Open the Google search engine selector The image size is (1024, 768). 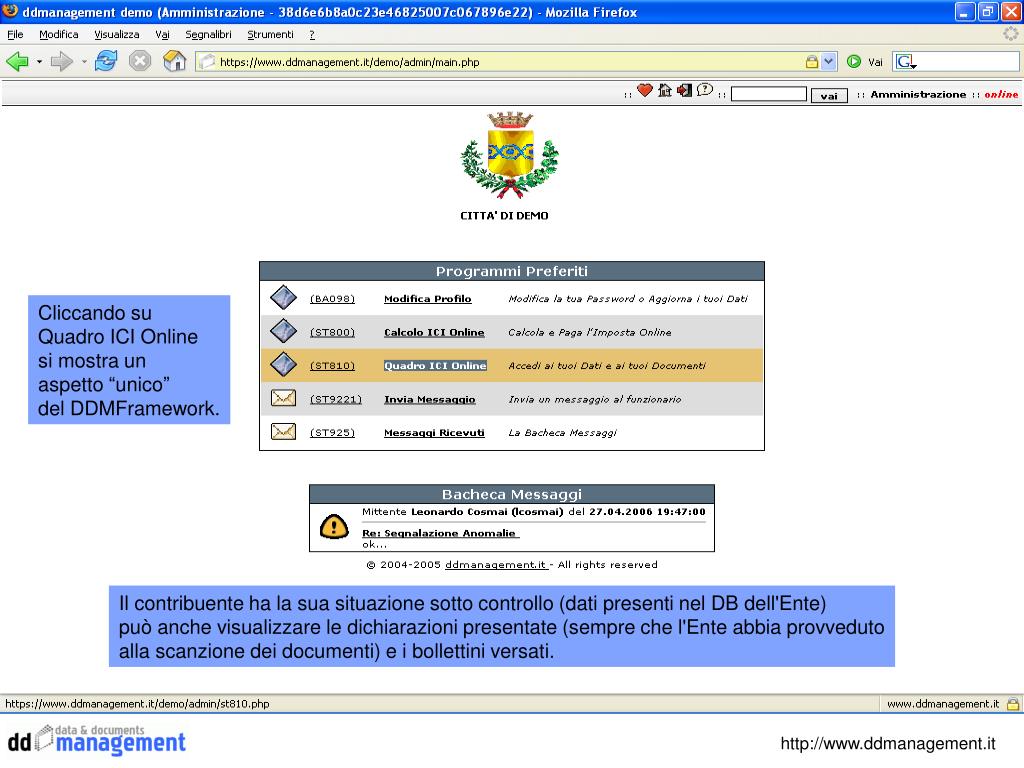(x=906, y=62)
